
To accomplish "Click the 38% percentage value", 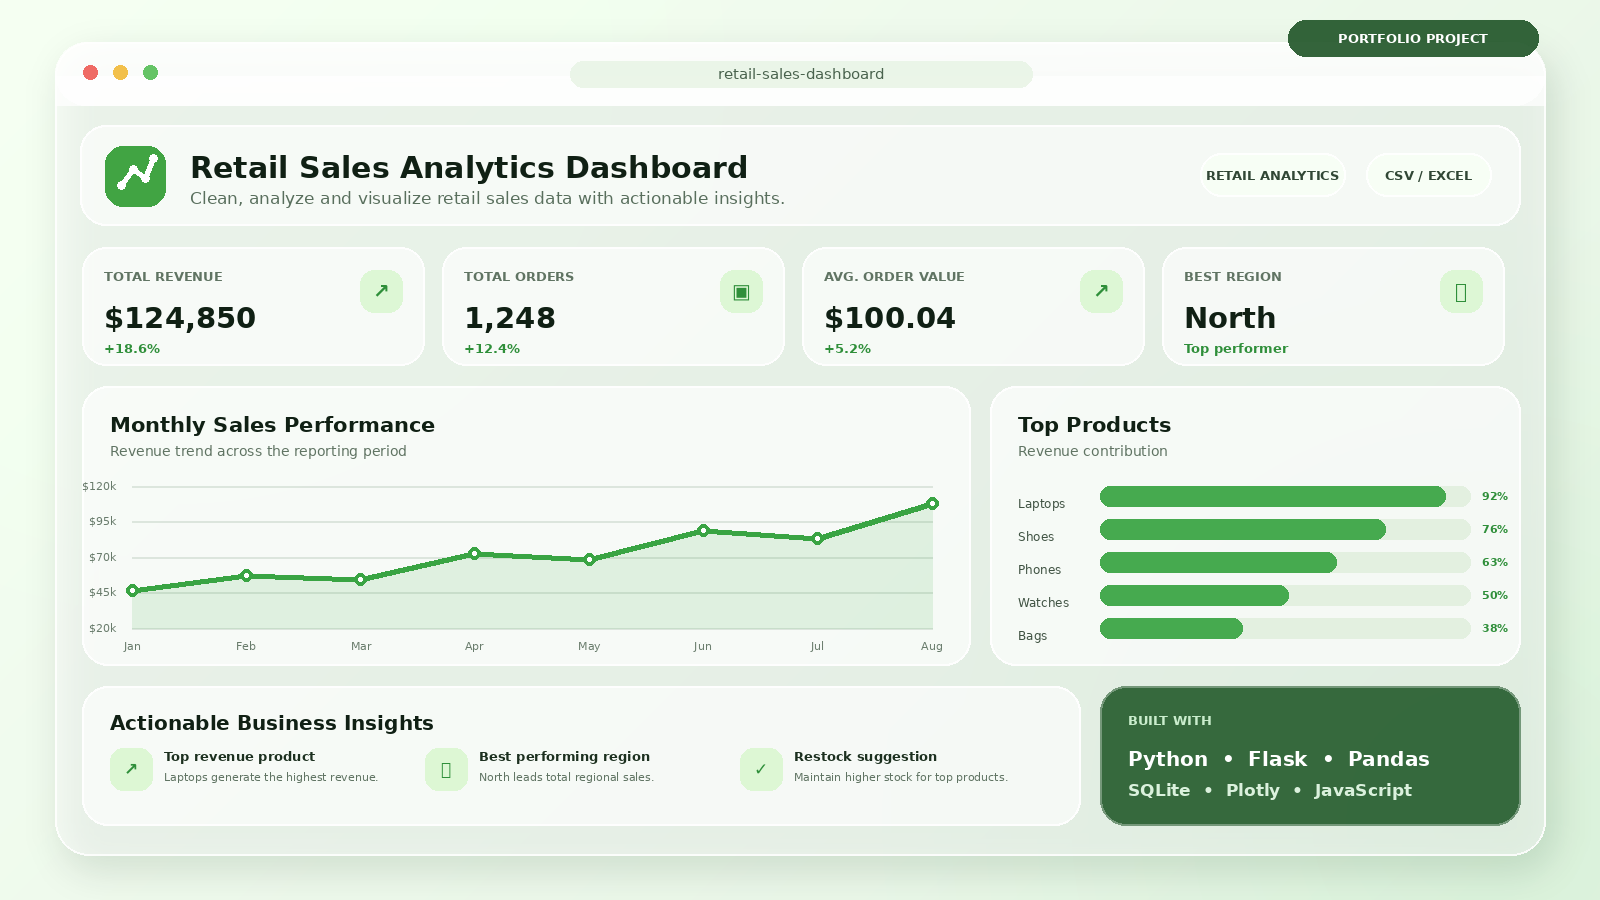I will (1495, 628).
